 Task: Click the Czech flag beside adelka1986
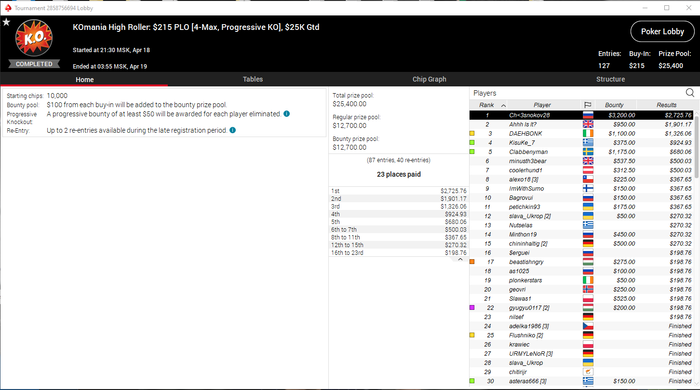click(x=588, y=326)
